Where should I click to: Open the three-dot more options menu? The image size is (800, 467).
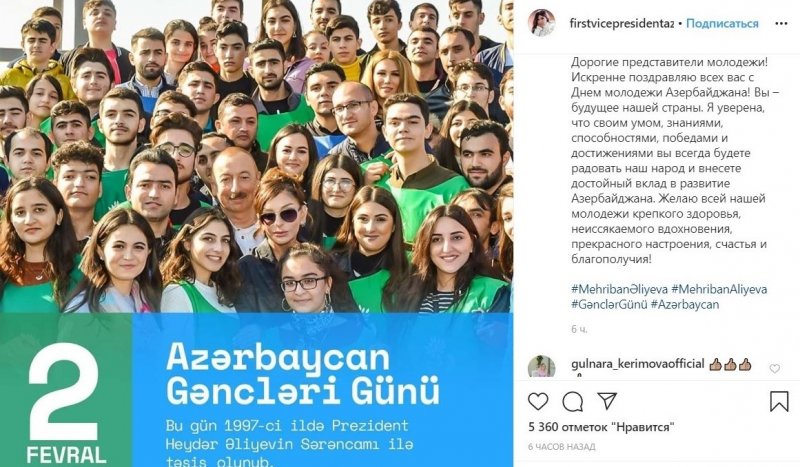pos(781,23)
